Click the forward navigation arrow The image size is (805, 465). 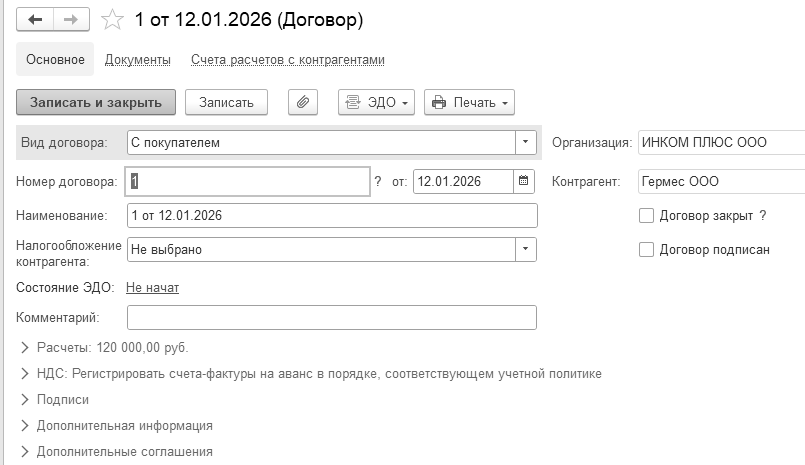[x=70, y=19]
